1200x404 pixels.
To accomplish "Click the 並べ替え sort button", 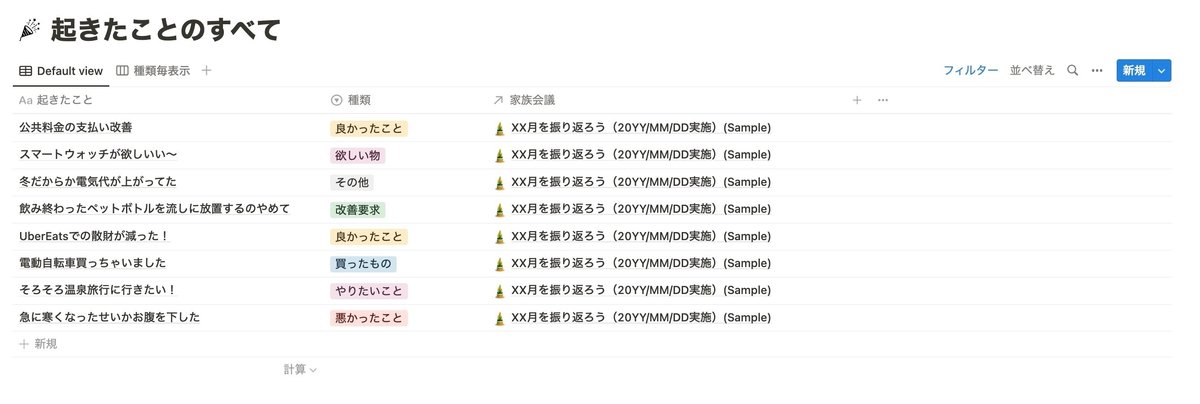I will (x=1032, y=71).
